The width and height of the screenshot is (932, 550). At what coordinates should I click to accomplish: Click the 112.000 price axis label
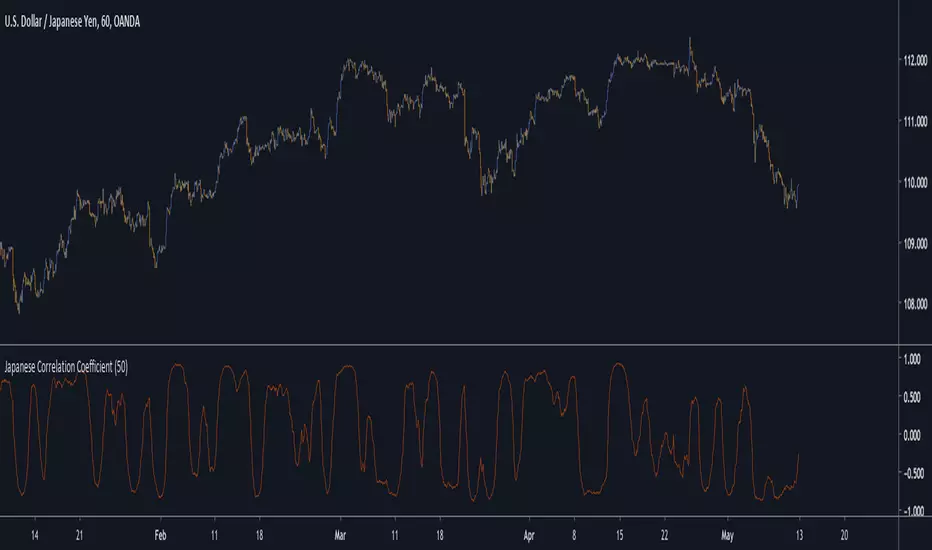pos(915,60)
